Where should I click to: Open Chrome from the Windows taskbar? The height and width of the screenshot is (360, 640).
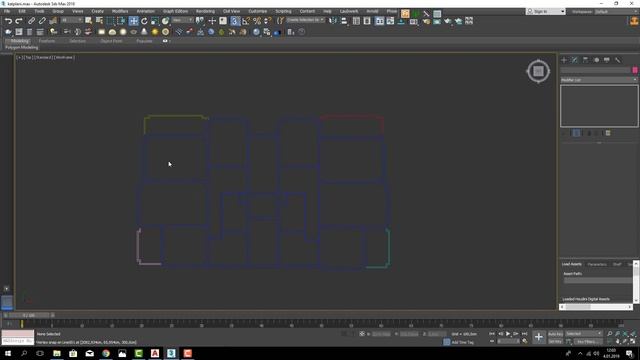[x=106, y=353]
